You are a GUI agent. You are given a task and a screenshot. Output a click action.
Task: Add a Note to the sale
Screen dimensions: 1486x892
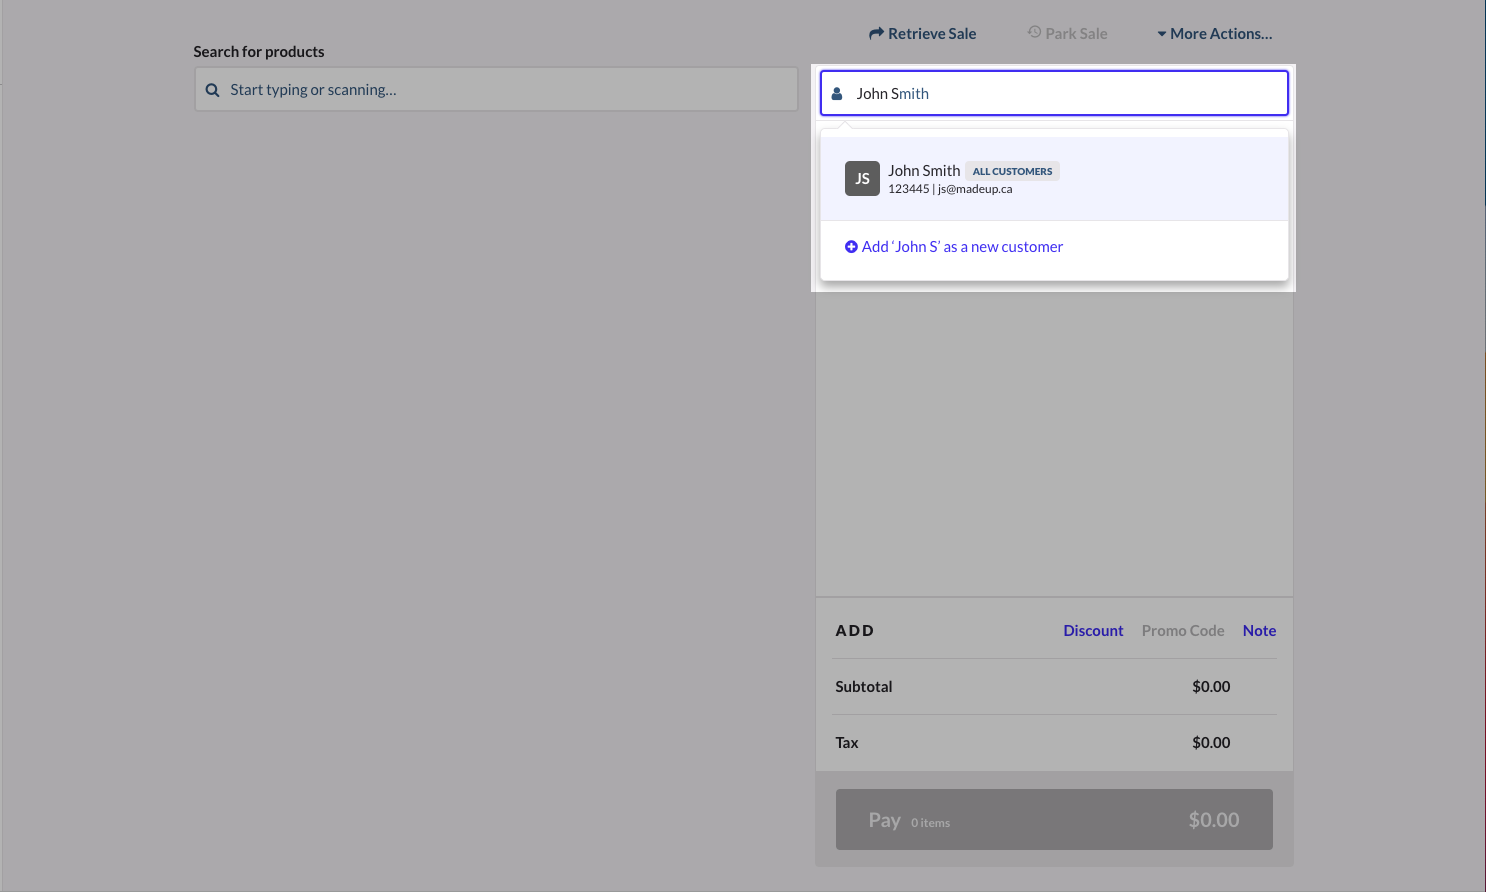pyautogui.click(x=1259, y=631)
